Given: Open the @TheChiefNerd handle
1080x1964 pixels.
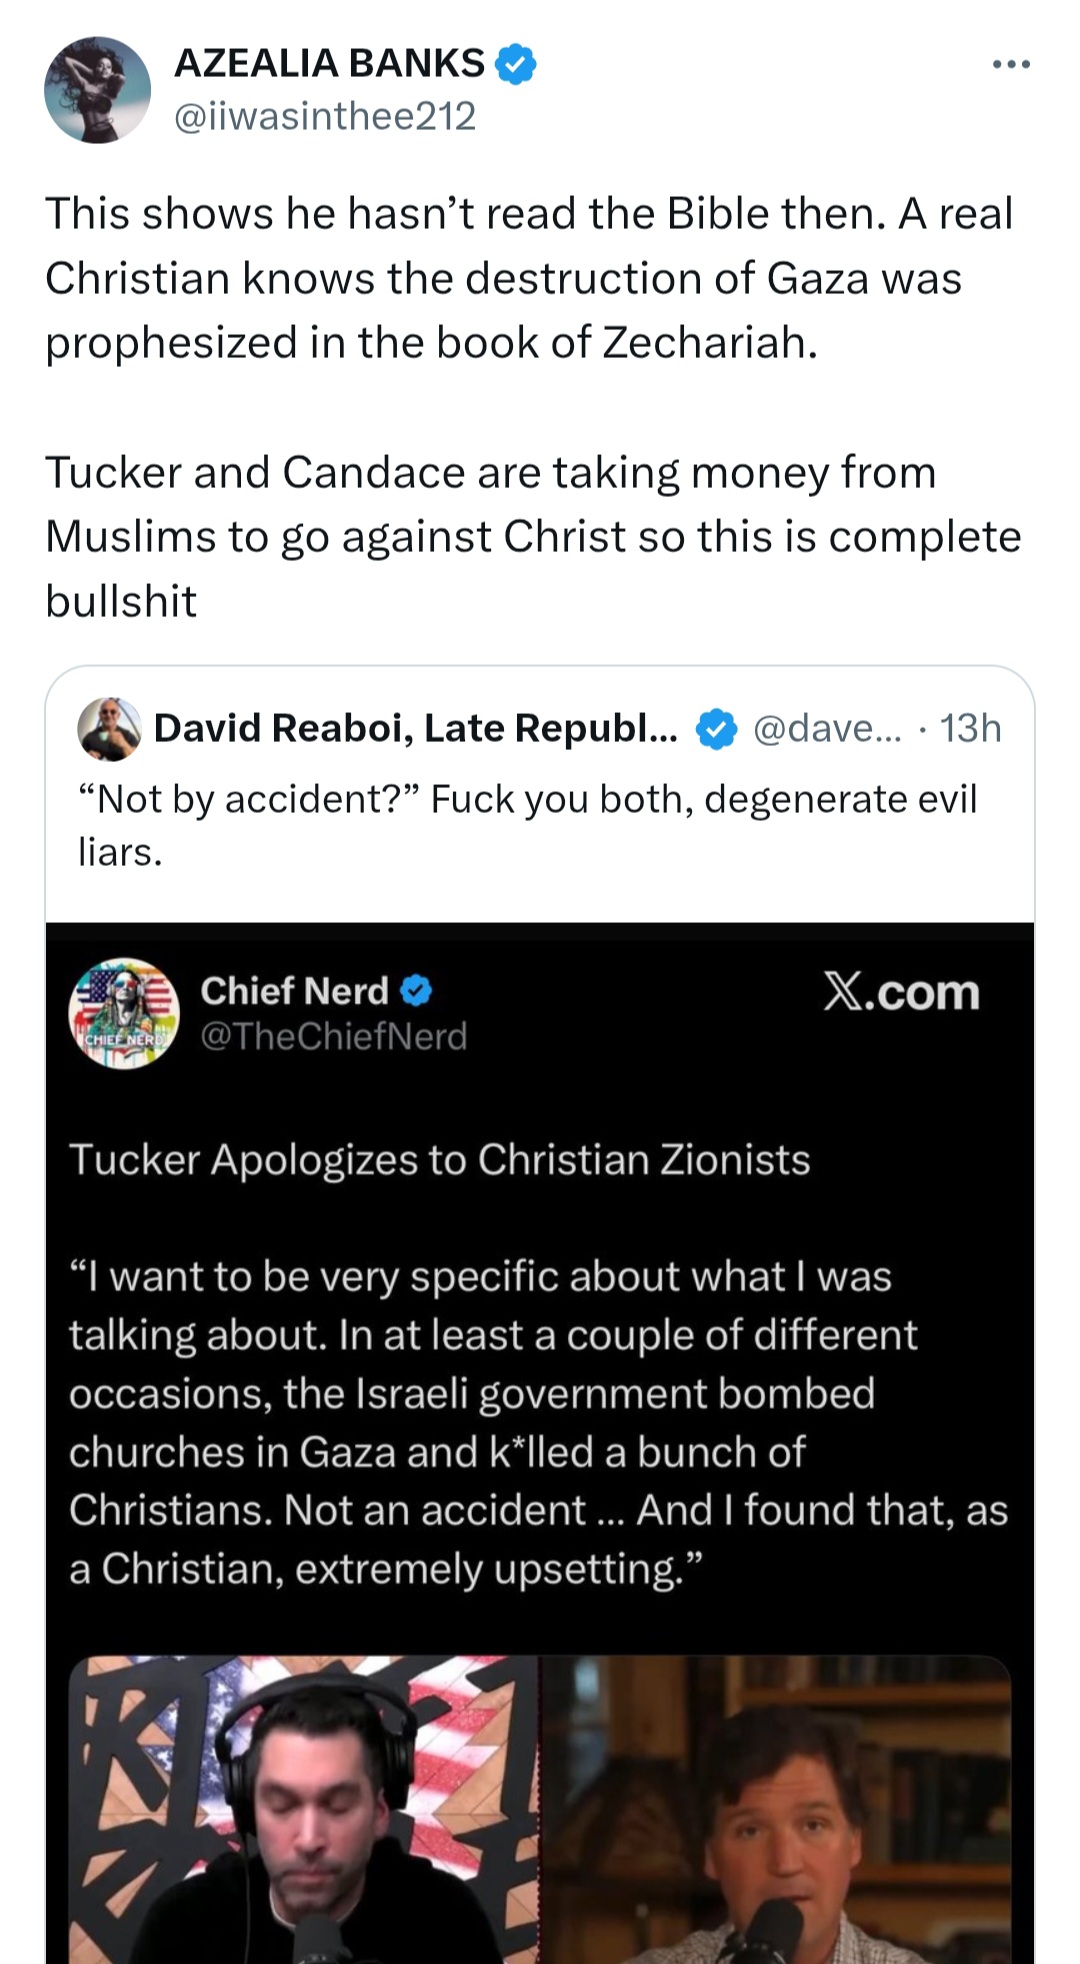Looking at the screenshot, I should pos(334,1036).
